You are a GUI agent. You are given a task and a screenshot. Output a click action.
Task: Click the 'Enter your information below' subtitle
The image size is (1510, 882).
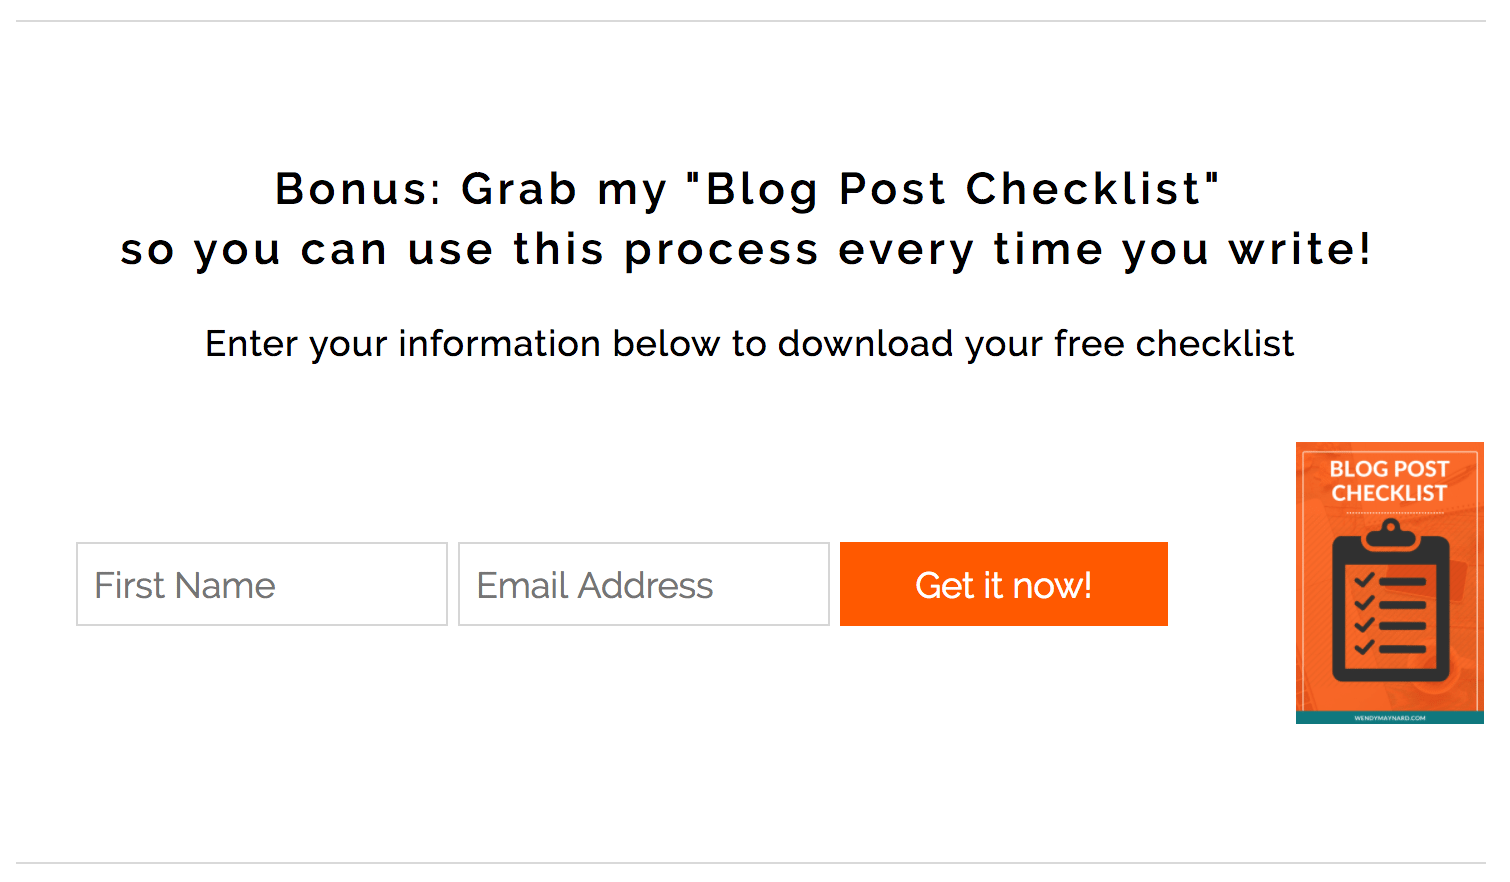click(x=749, y=344)
